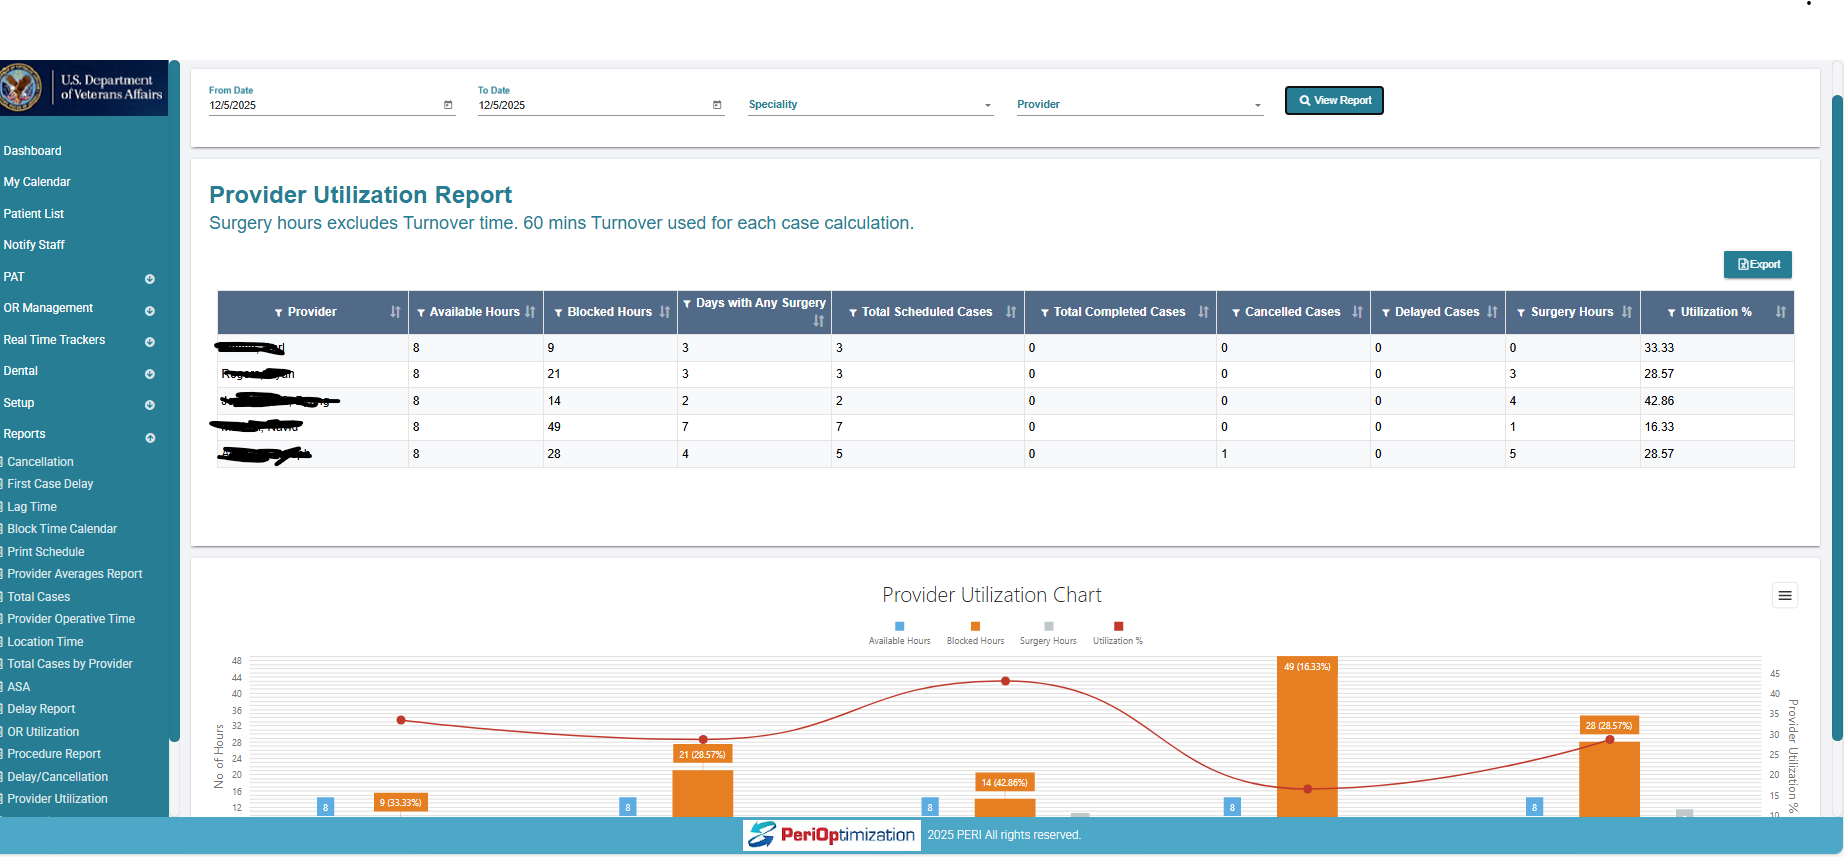Click the Utilization % filter icon
This screenshot has width=1844, height=857.
pyautogui.click(x=1671, y=313)
